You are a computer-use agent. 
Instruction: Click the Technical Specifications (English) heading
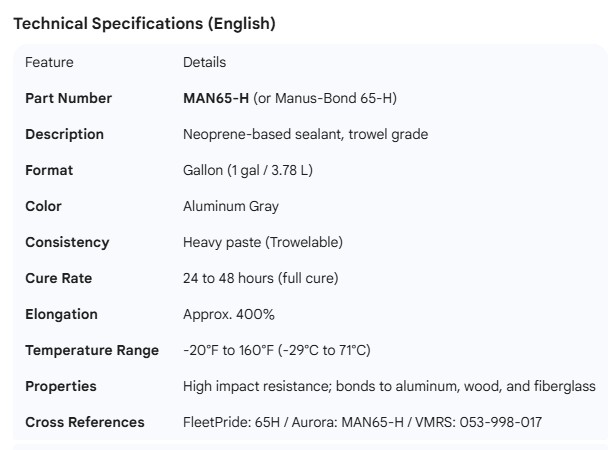tap(144, 24)
